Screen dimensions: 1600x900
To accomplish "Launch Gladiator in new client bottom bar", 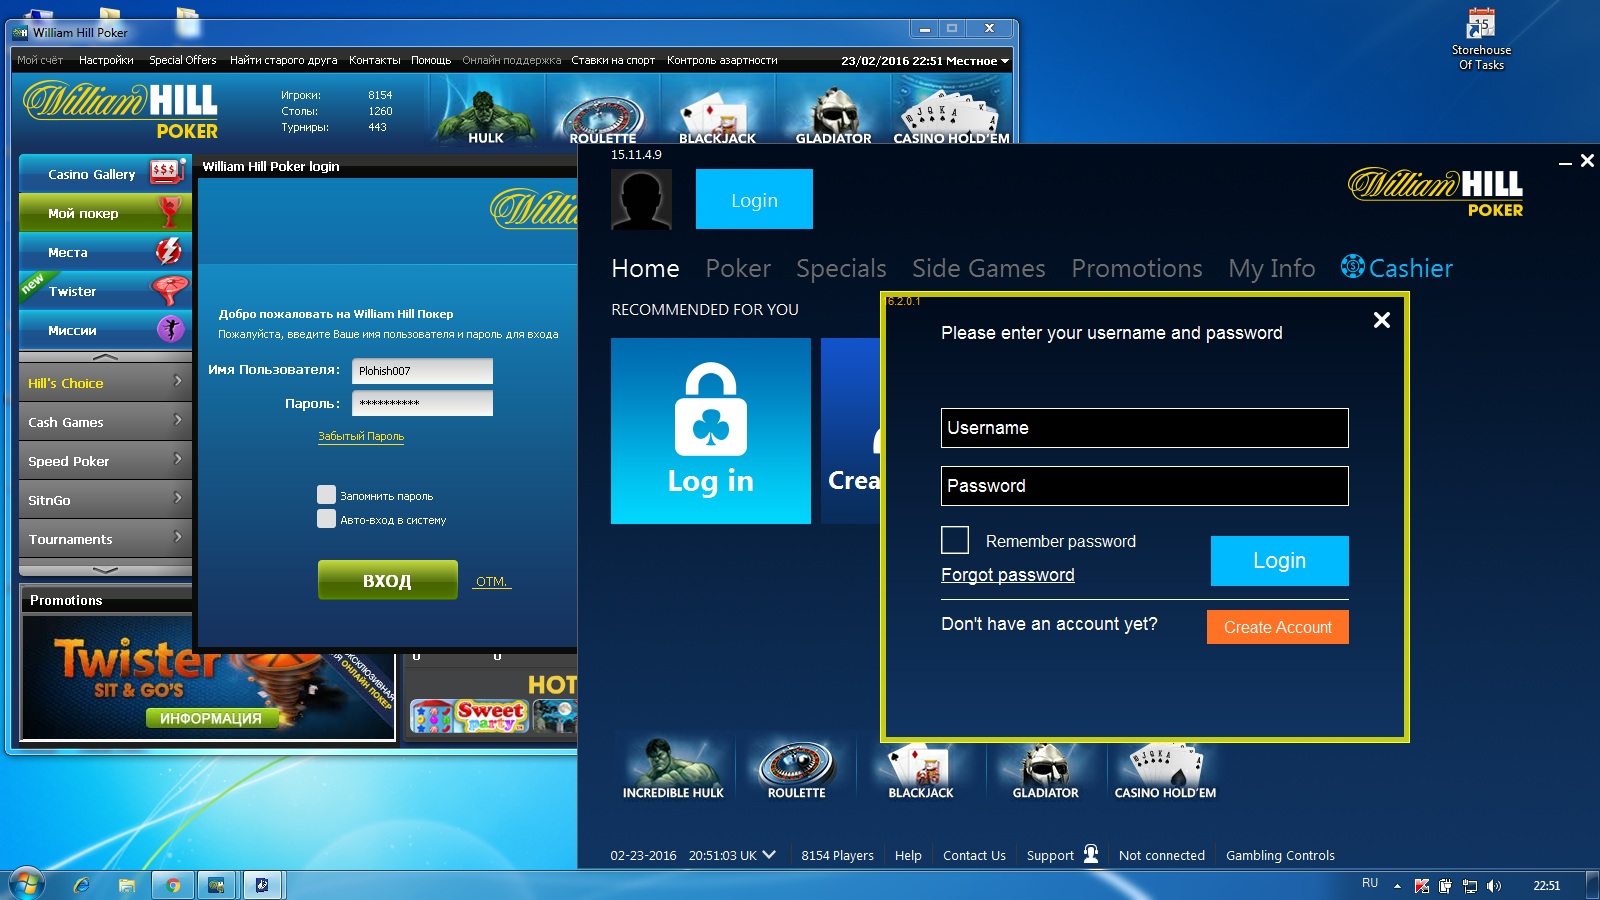I will [x=1045, y=768].
